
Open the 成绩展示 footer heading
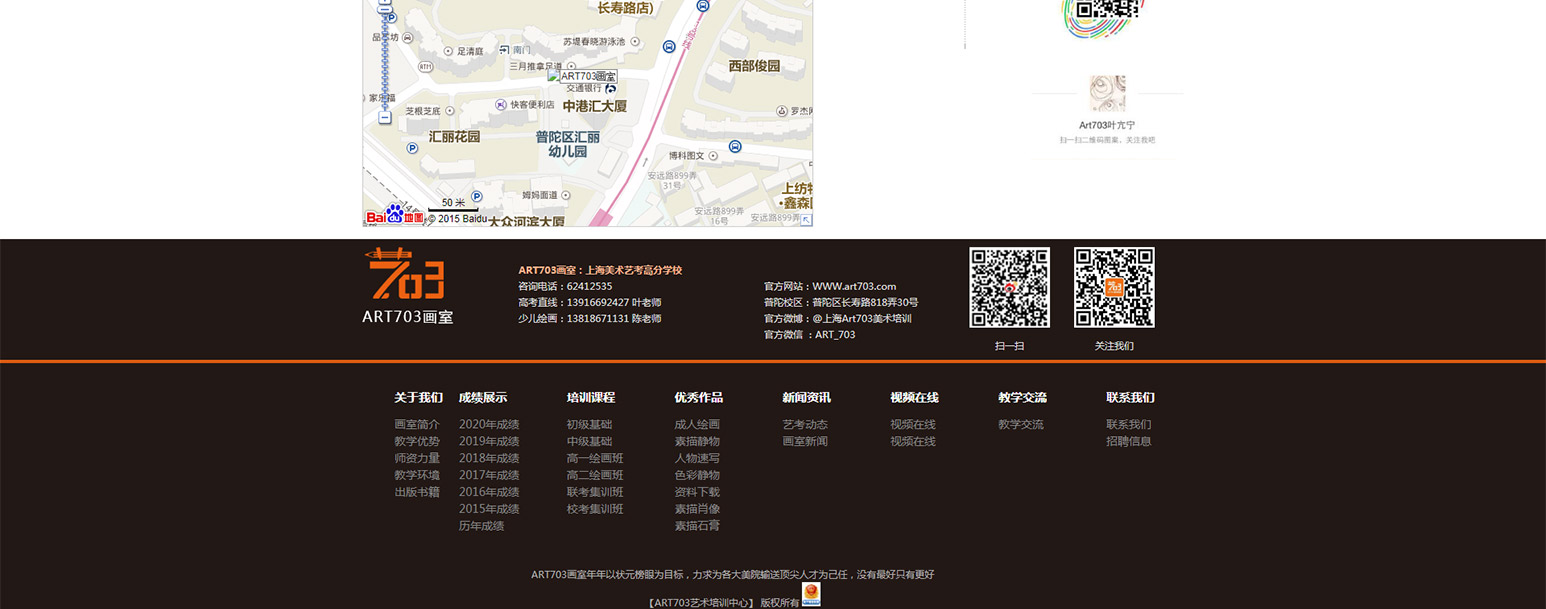[483, 397]
